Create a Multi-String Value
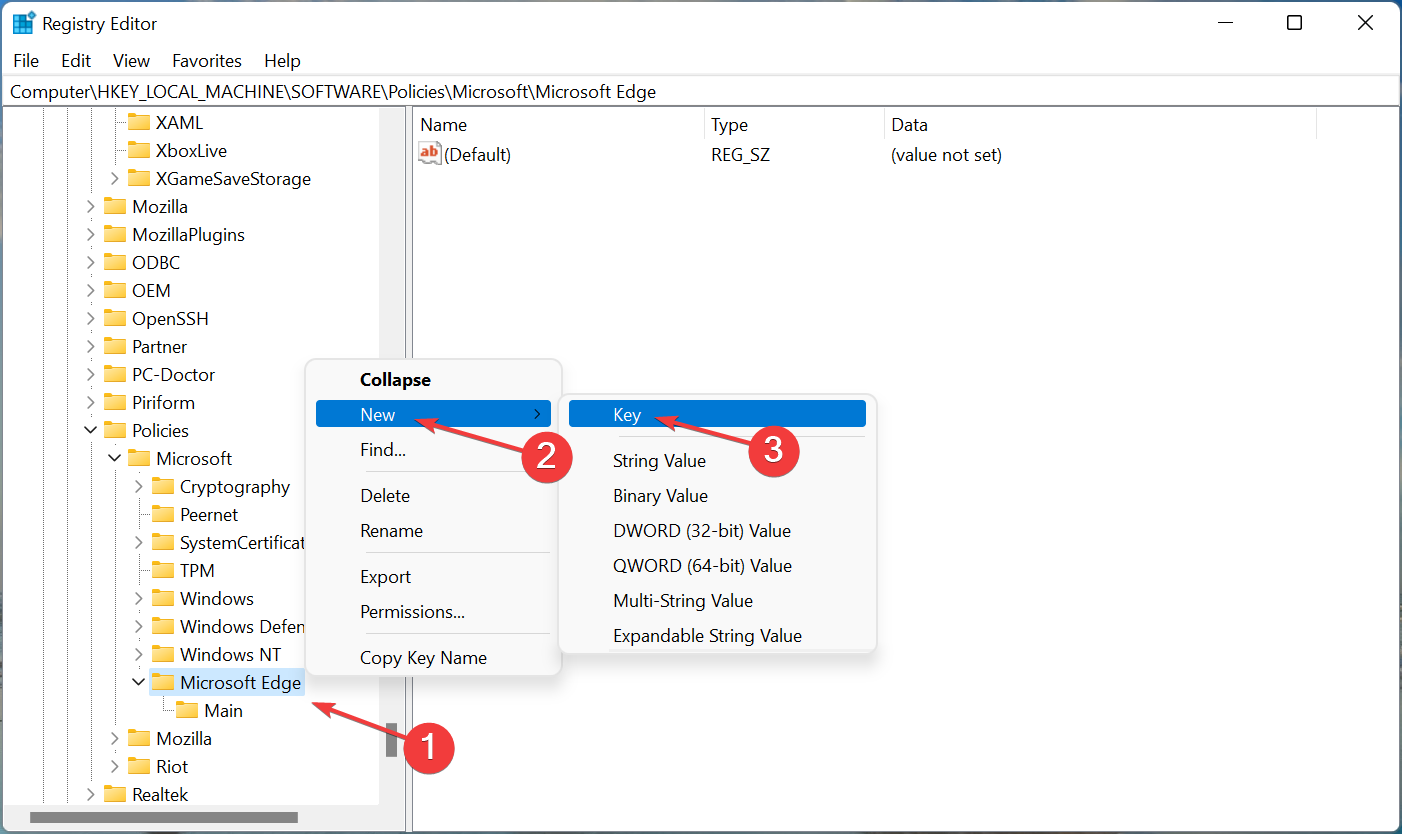This screenshot has width=1402, height=834. tap(717, 601)
